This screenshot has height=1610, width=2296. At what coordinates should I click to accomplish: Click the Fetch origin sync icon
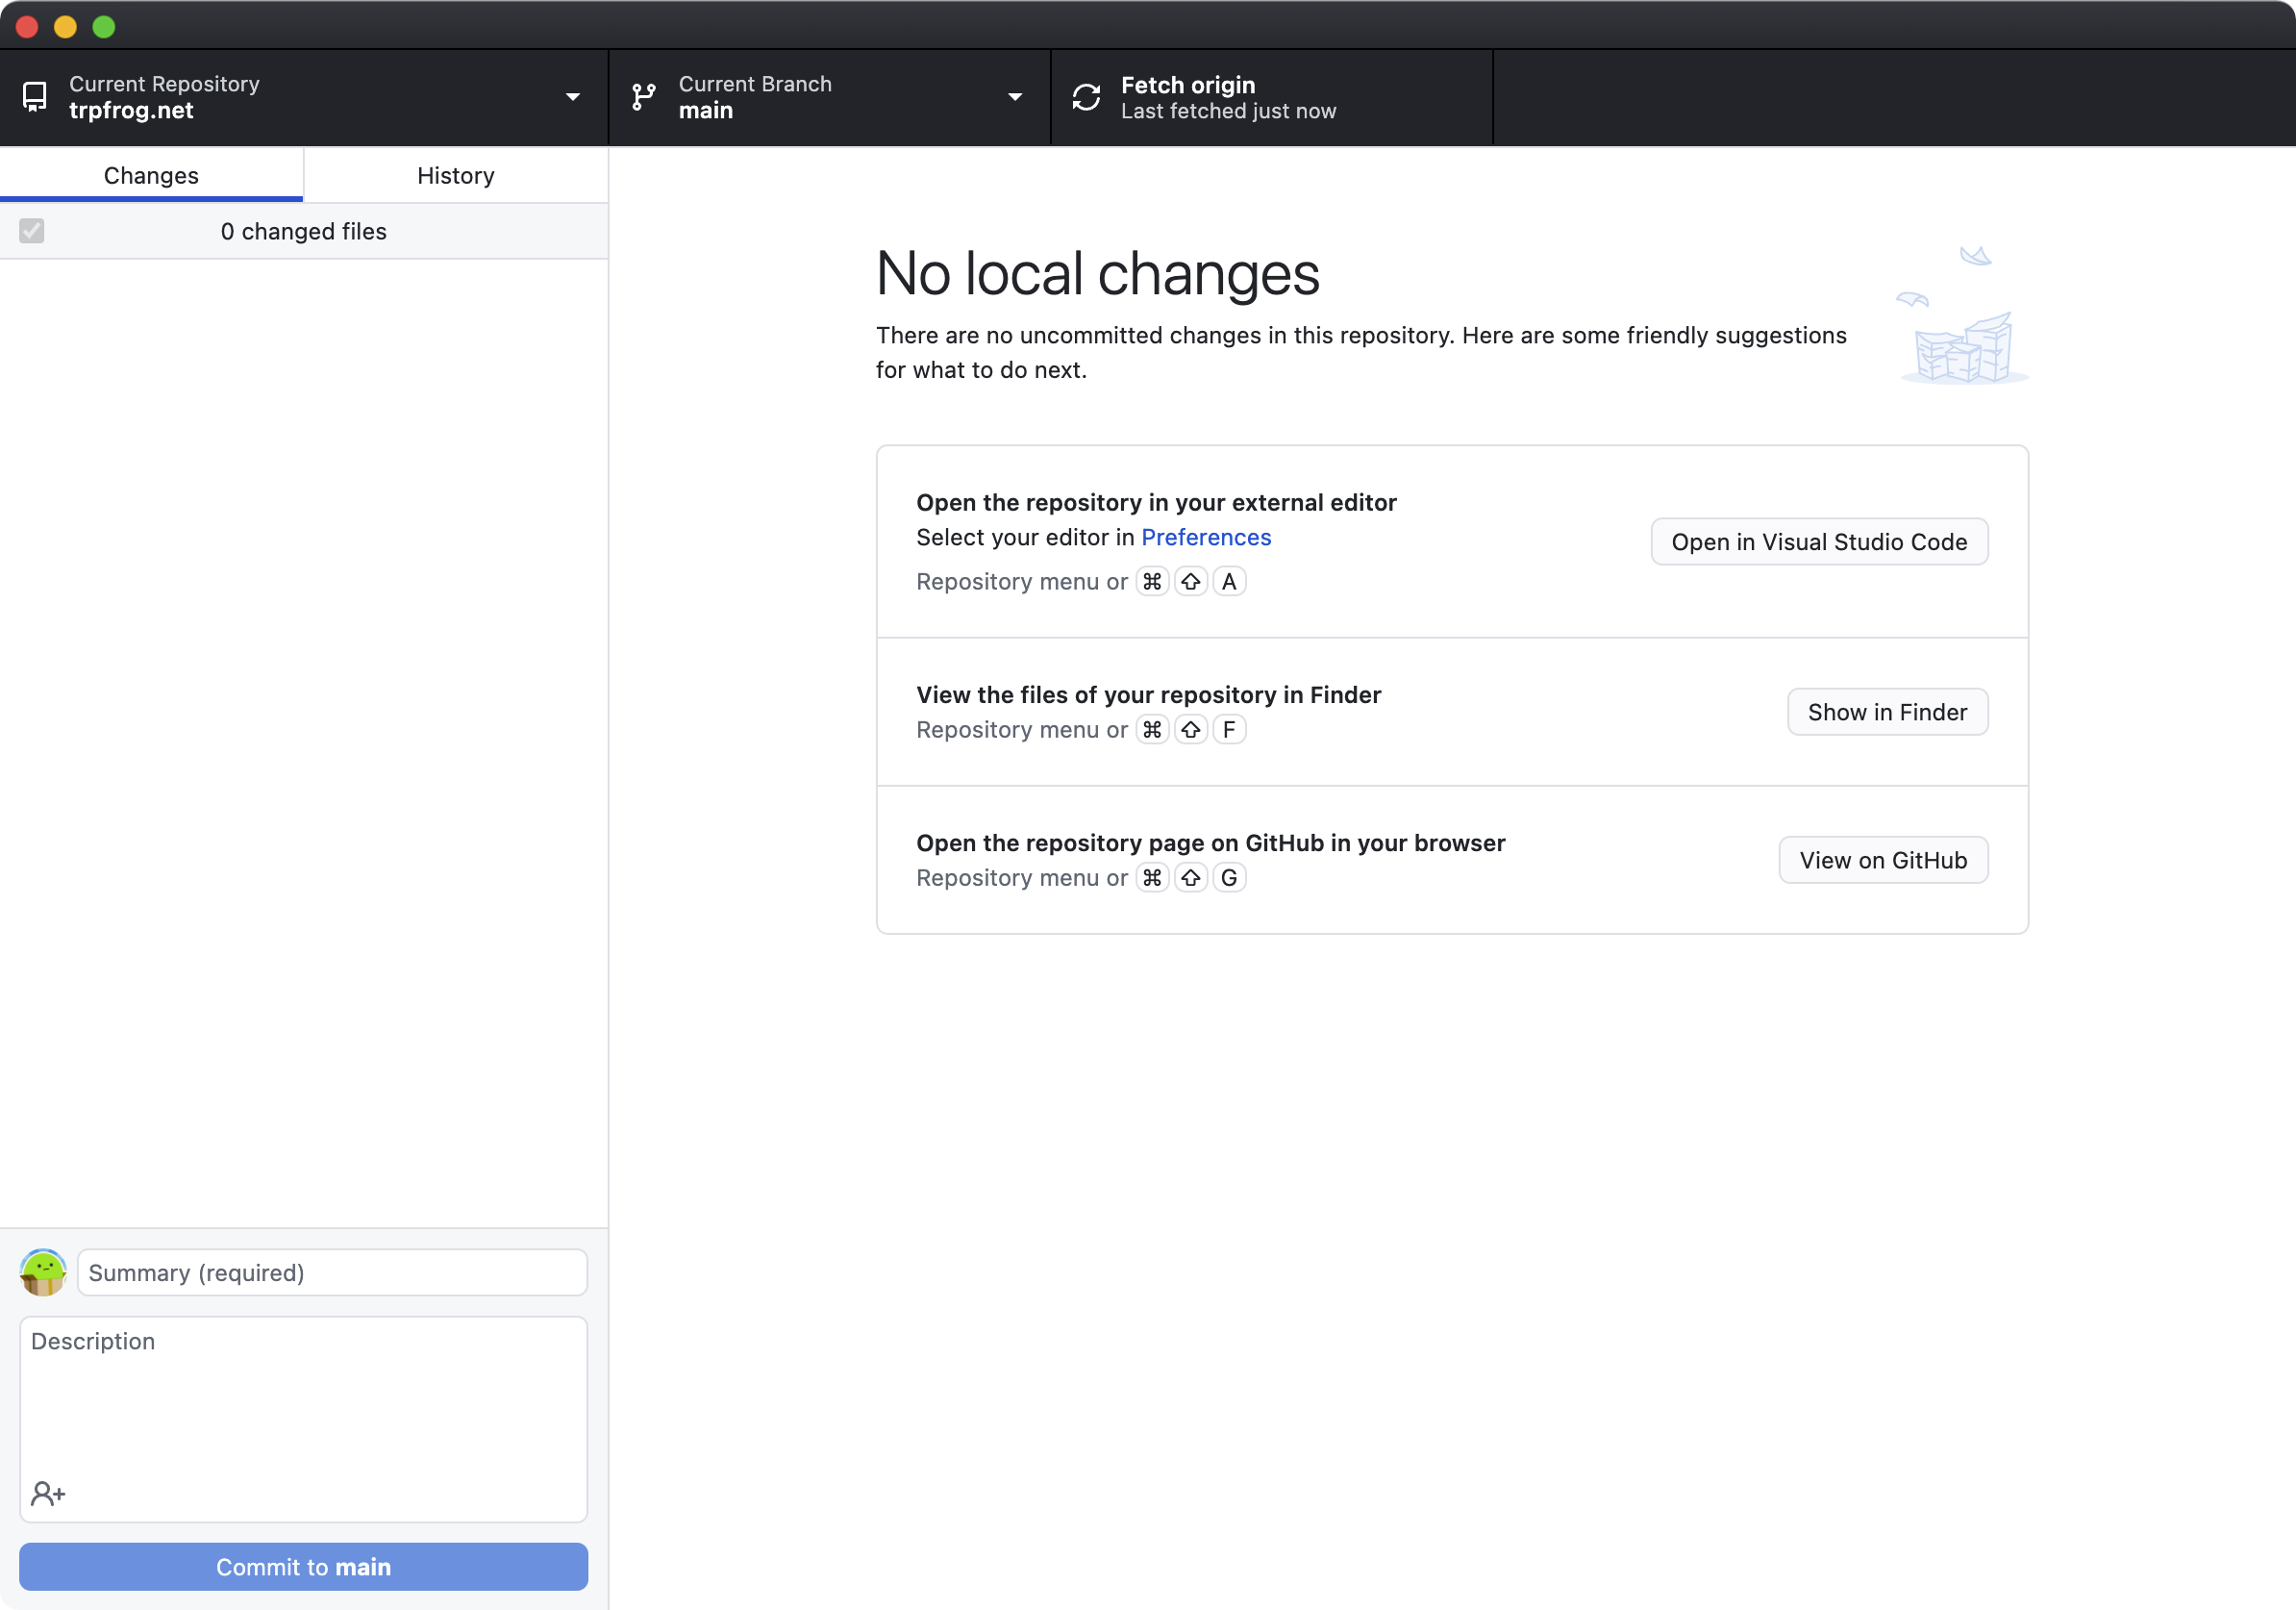pyautogui.click(x=1086, y=97)
